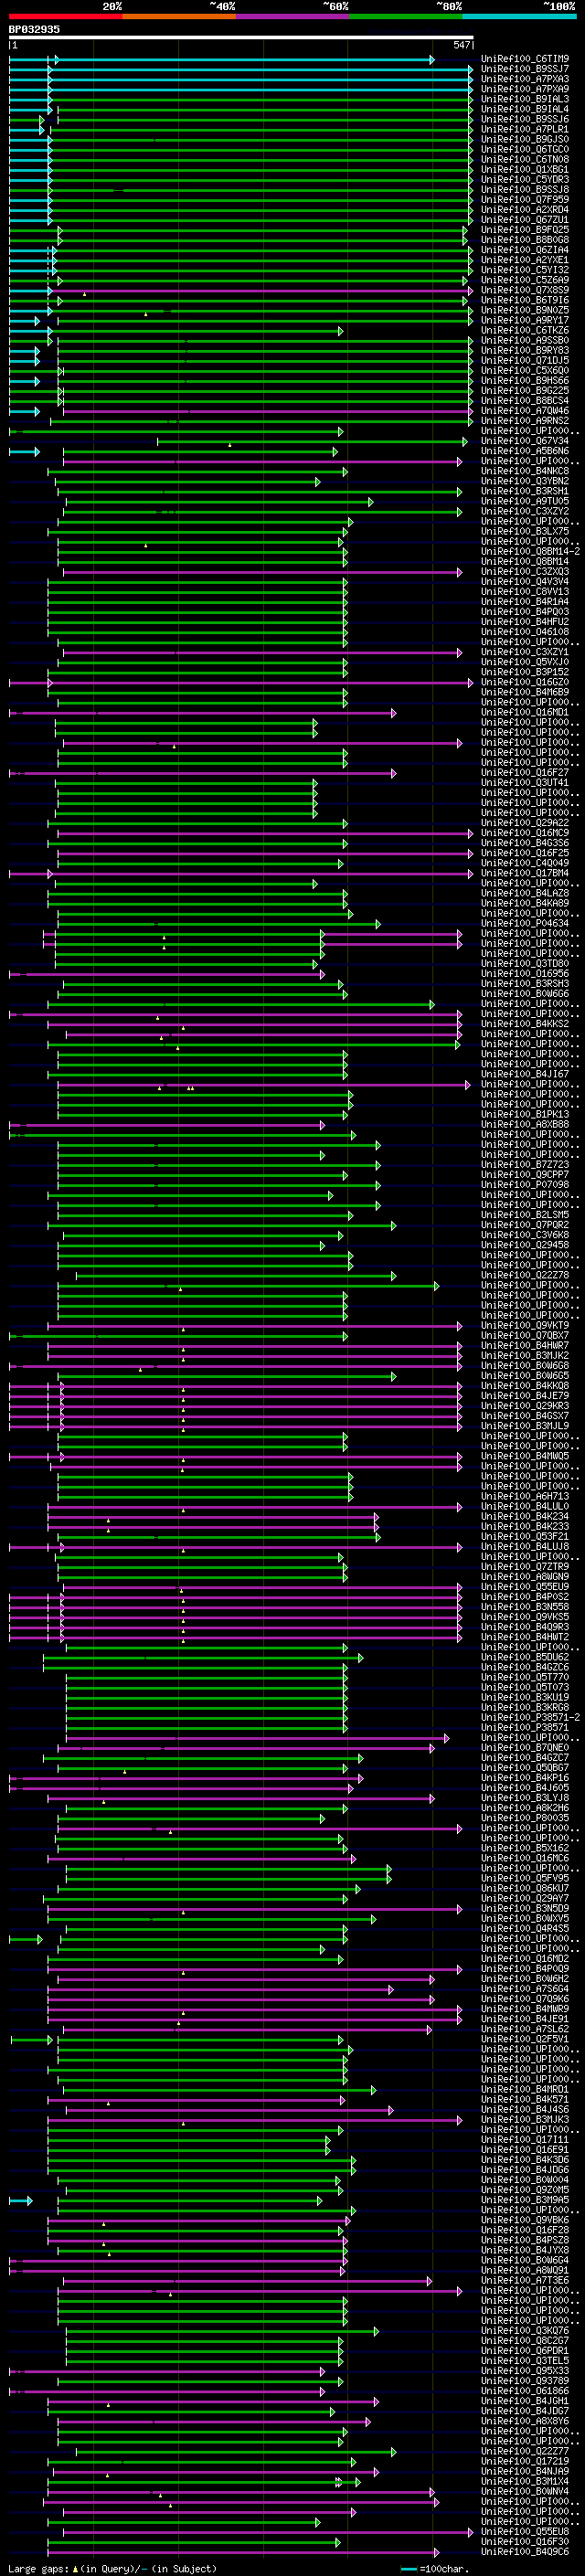This screenshot has width=585, height=2576.
Task: Select the UniRef100_C3XZY2 label
Action: point(525,512)
